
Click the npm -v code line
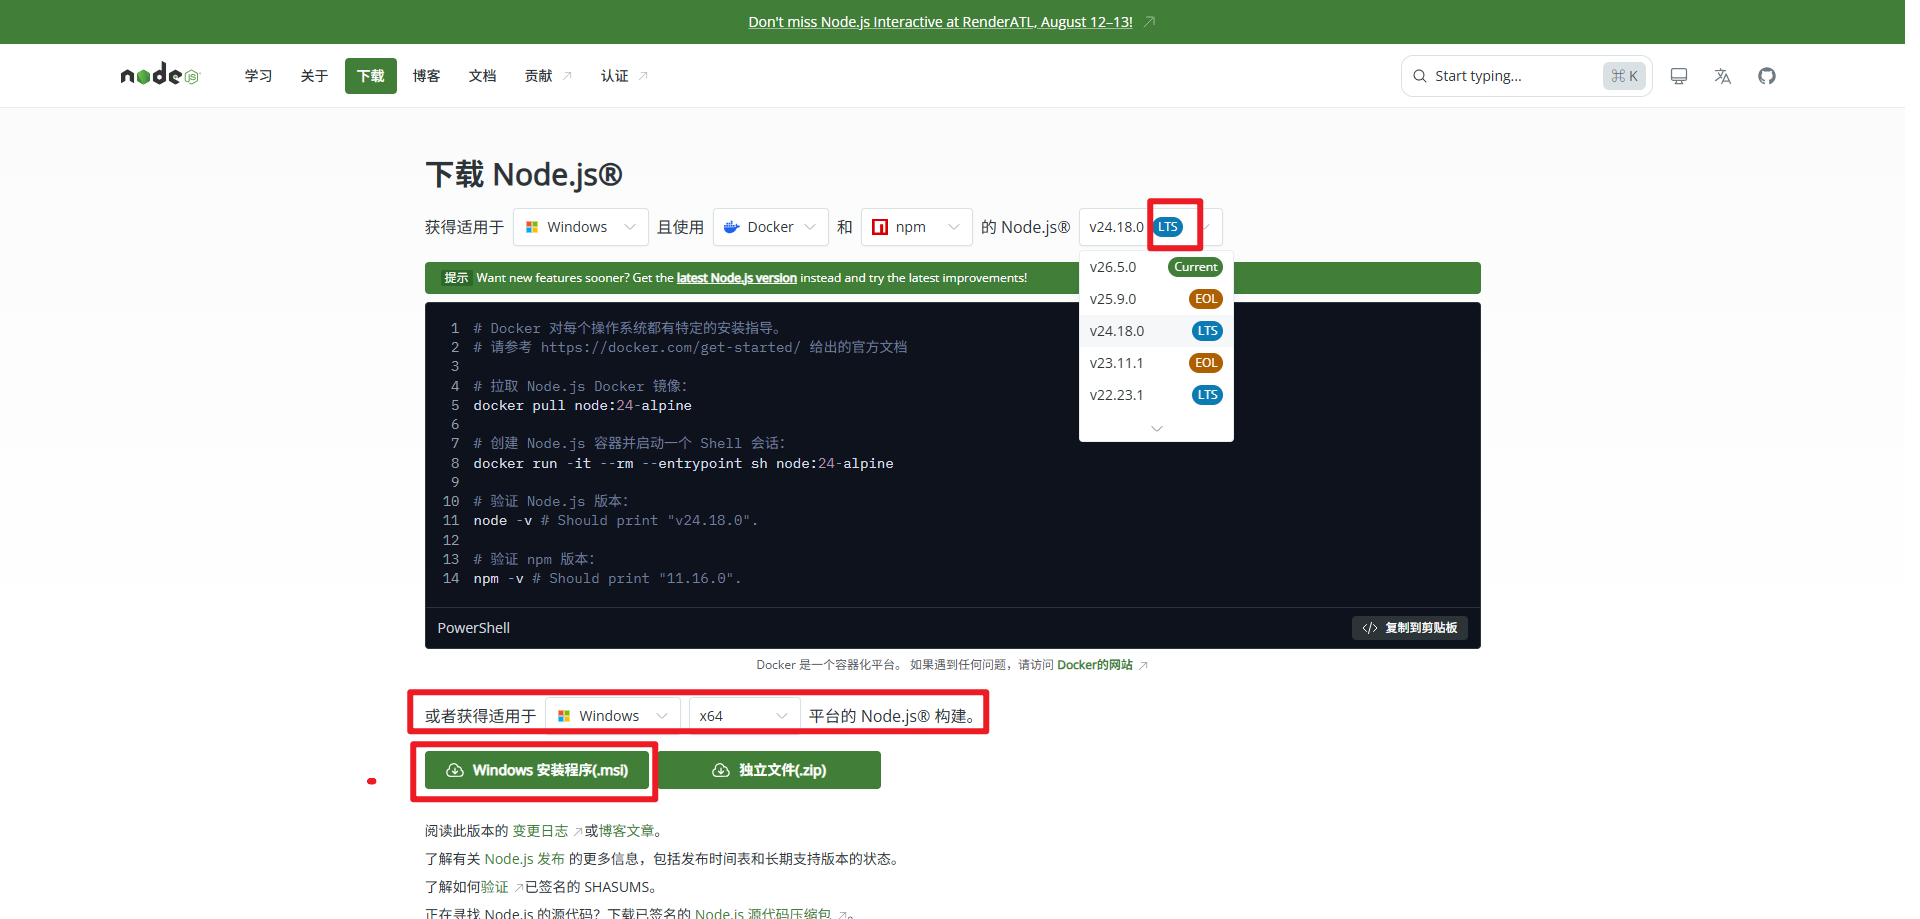[608, 579]
